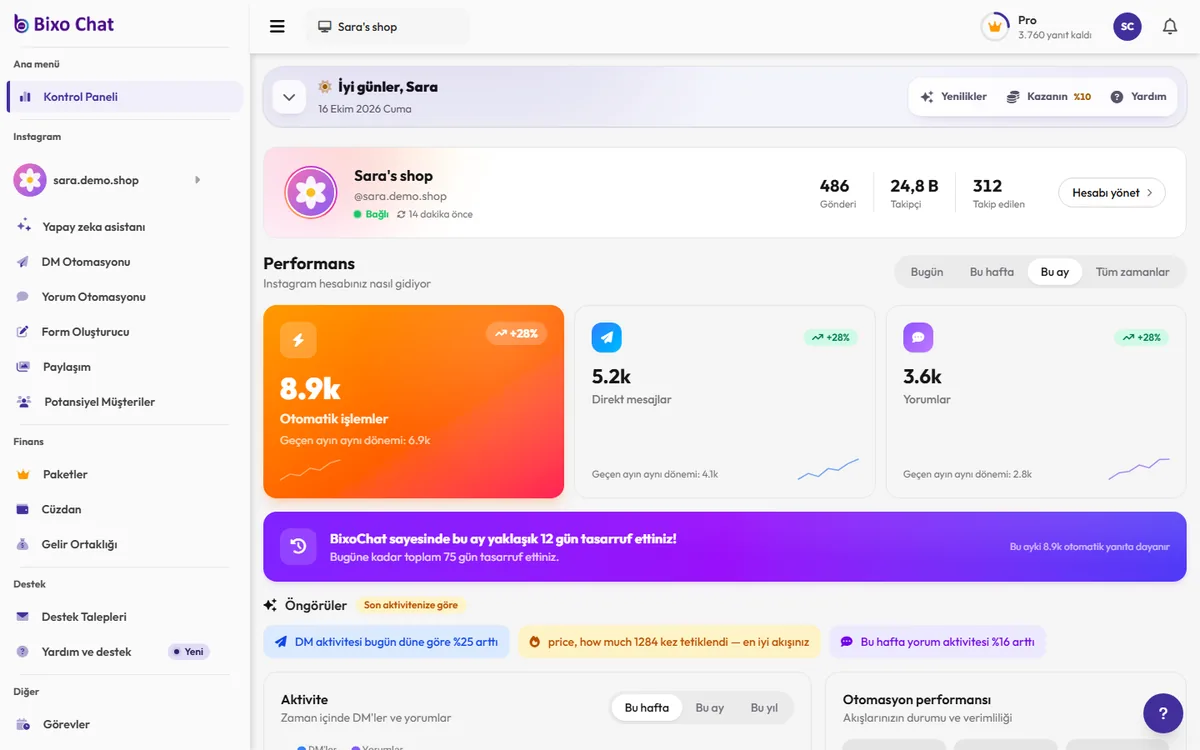
Task: Click the chat bubble icon on Yorumlar card
Action: pos(918,337)
